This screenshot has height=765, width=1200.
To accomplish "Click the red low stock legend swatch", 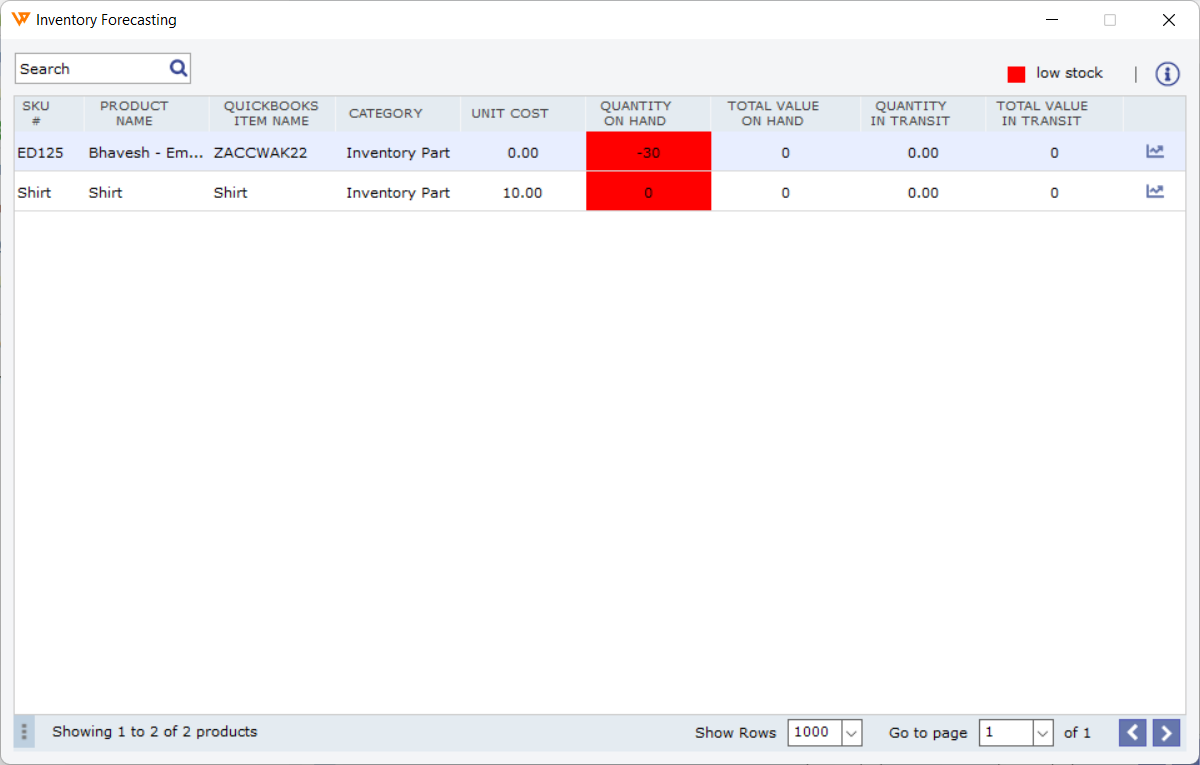I will point(1017,74).
